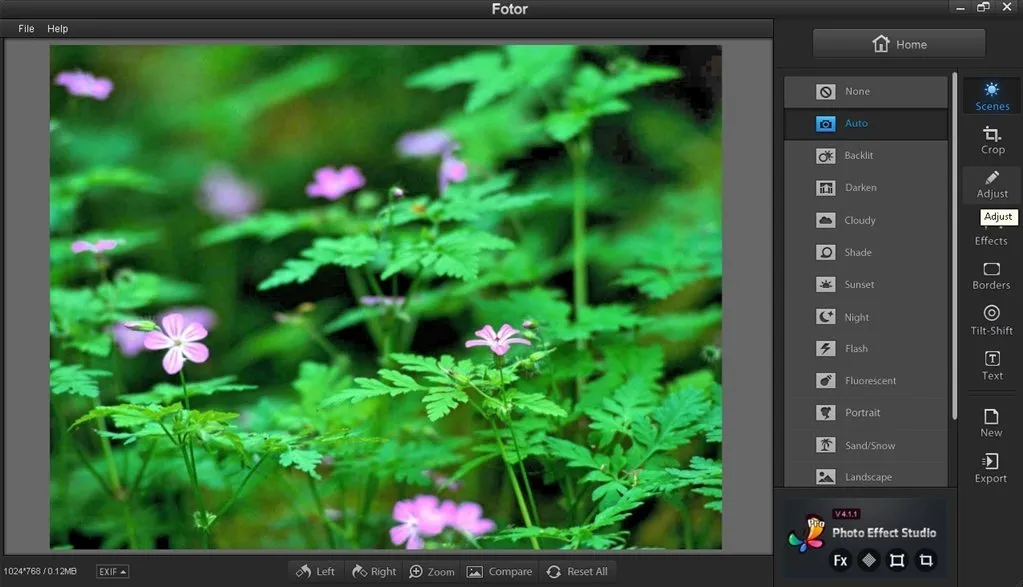Click the Photo Effect Studio logo
Viewport: 1023px width, 587px height.
pyautogui.click(x=806, y=535)
